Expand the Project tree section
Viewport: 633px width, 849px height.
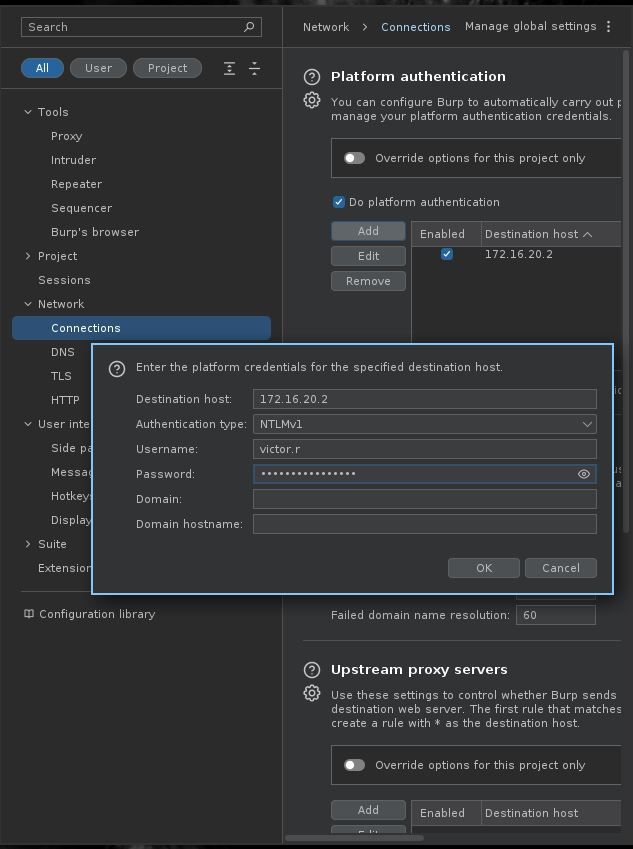[28, 256]
